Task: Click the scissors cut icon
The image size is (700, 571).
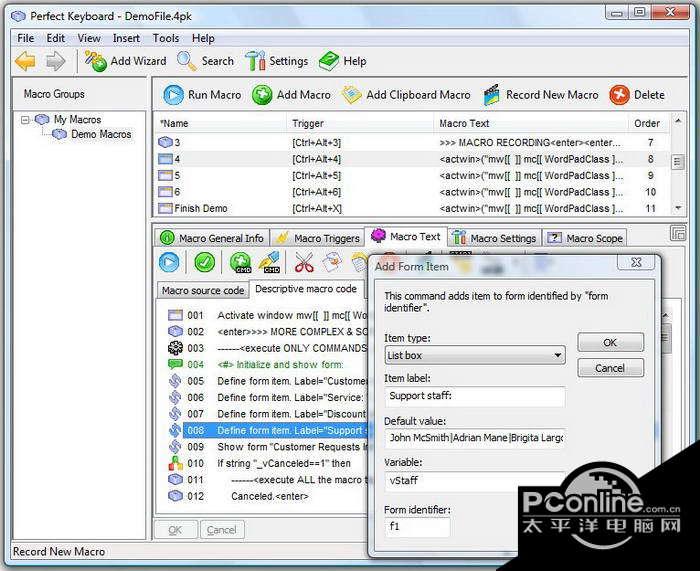Action: pos(304,262)
